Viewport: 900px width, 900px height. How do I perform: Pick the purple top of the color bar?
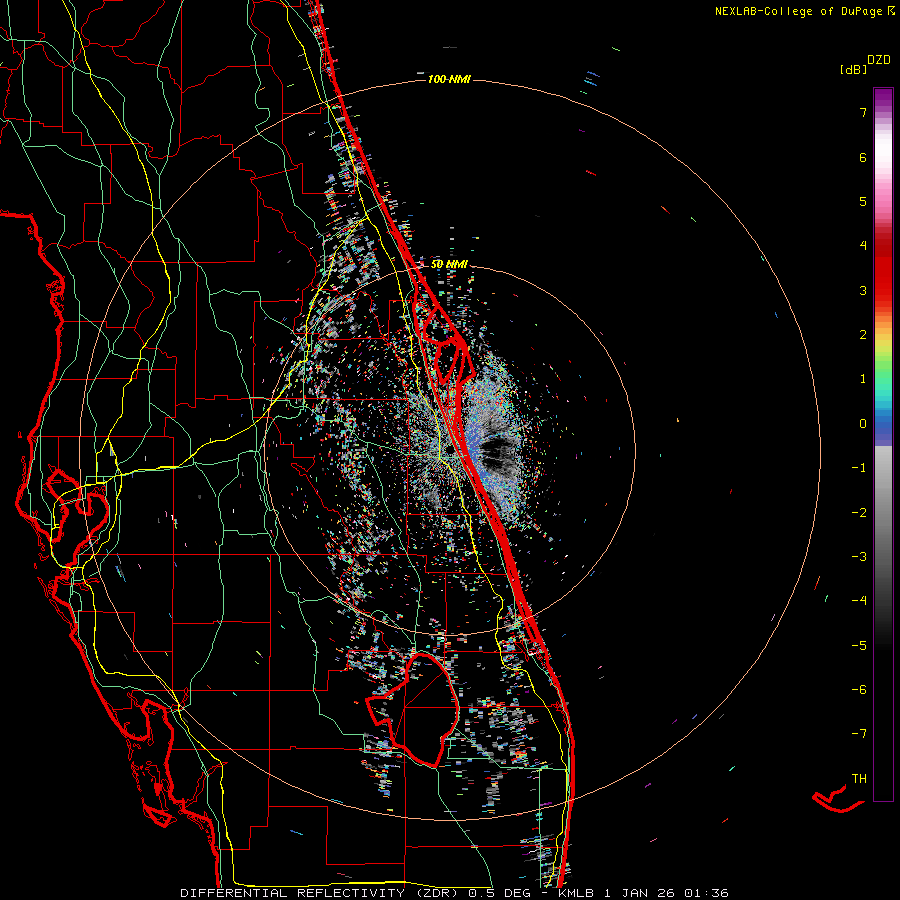pyautogui.click(x=883, y=99)
